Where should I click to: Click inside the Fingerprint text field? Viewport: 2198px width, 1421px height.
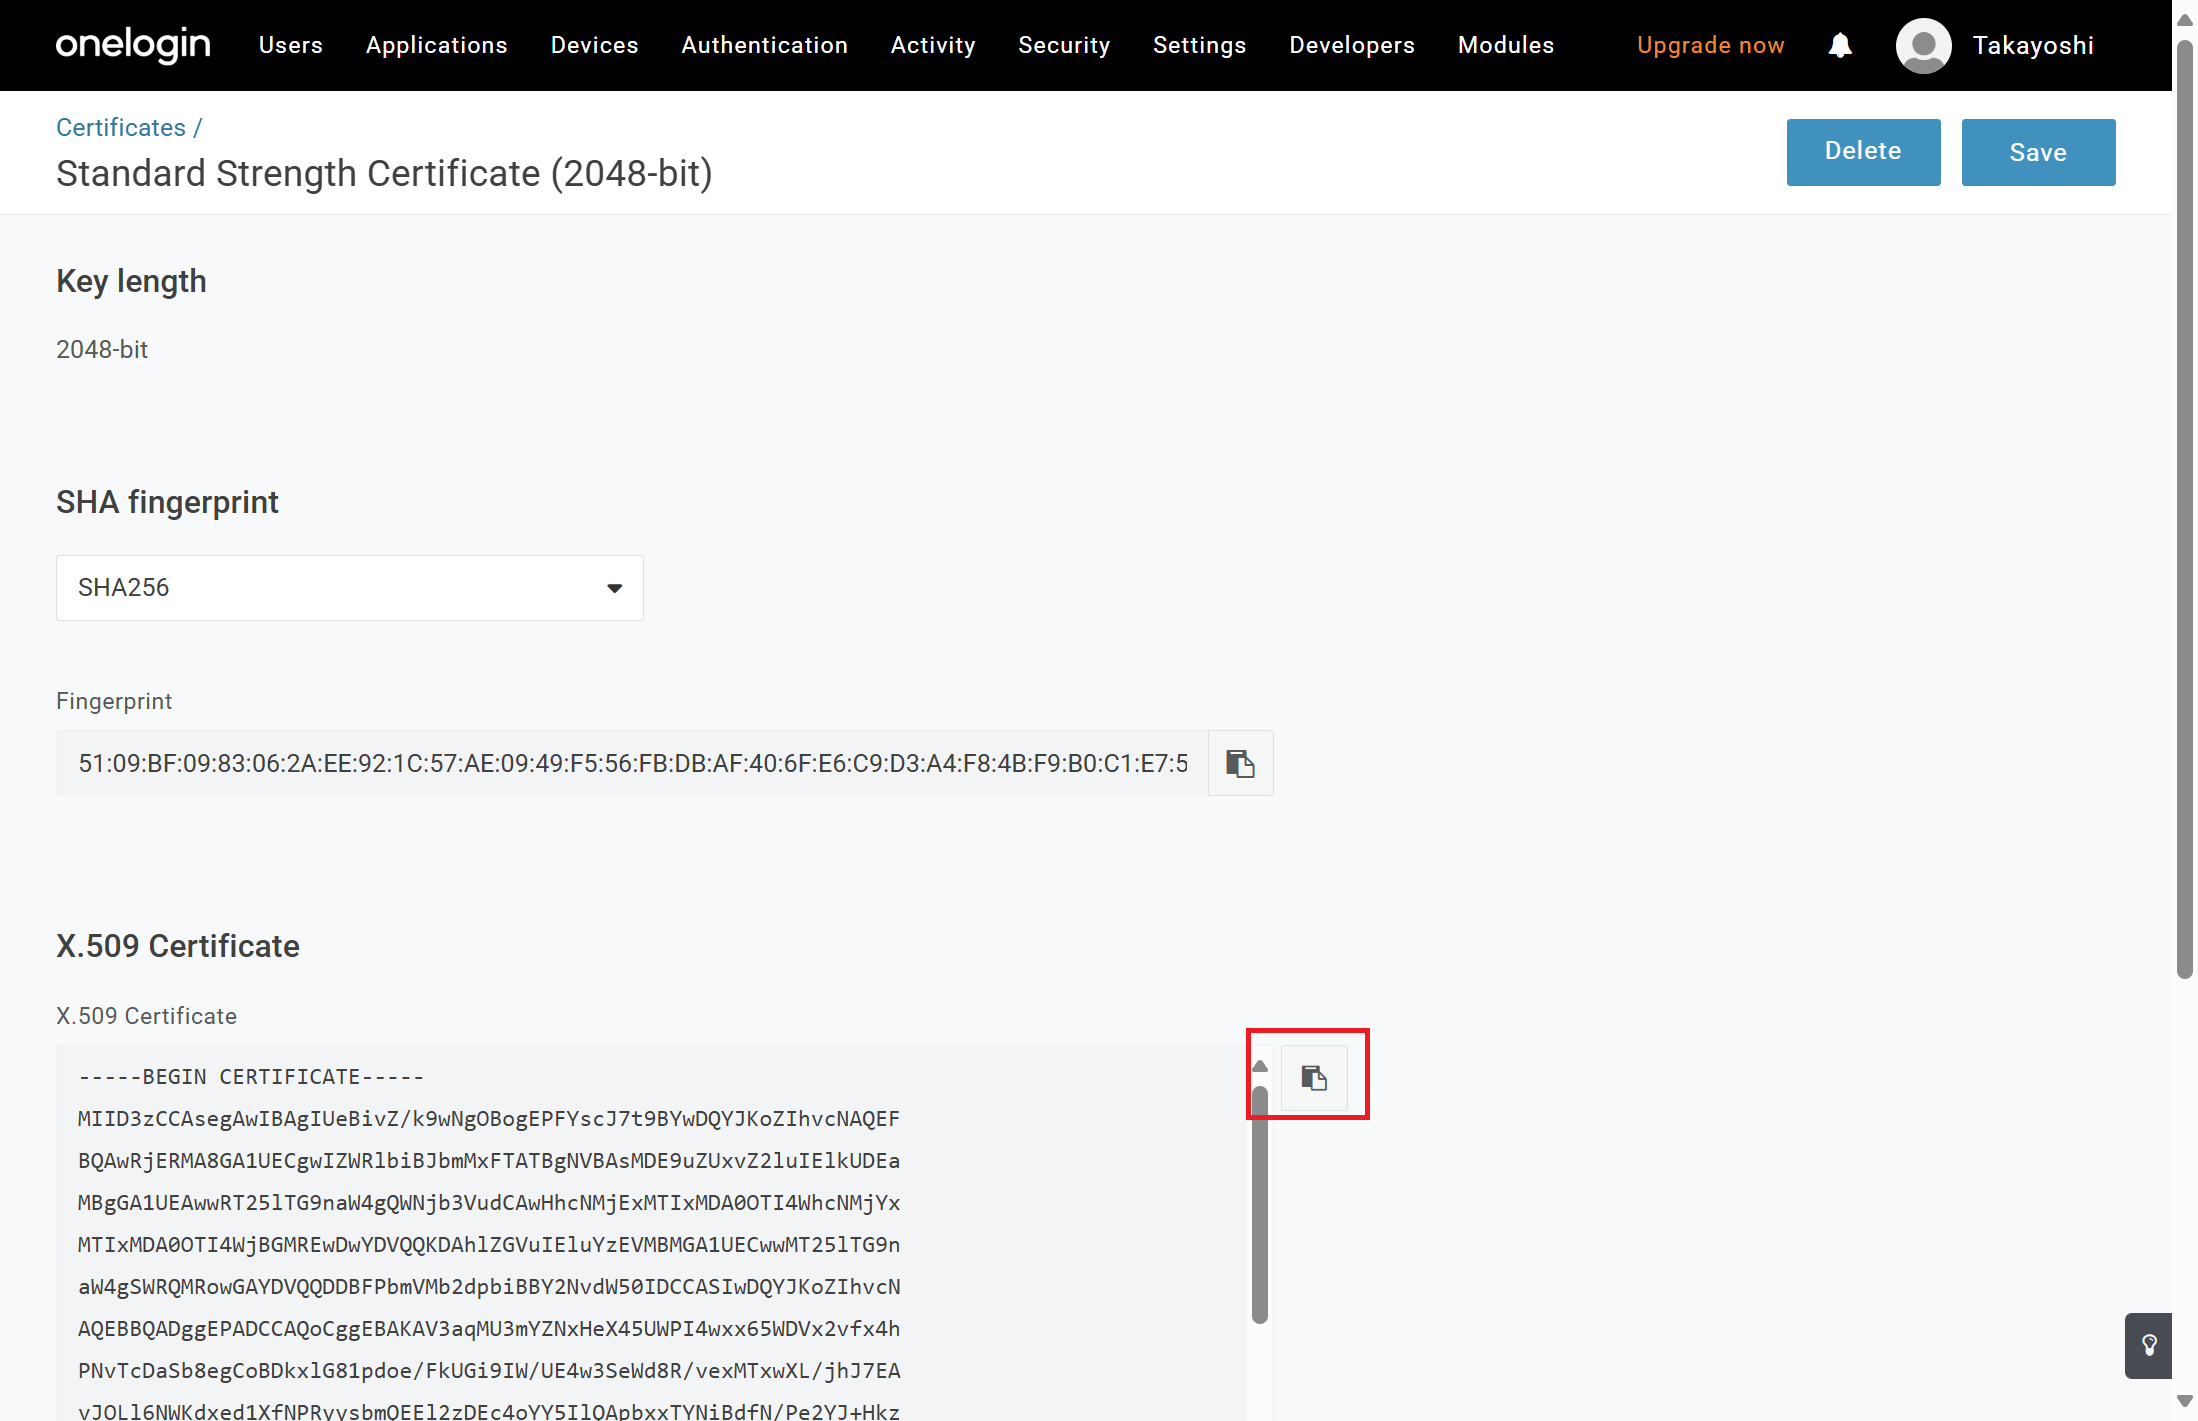(632, 763)
